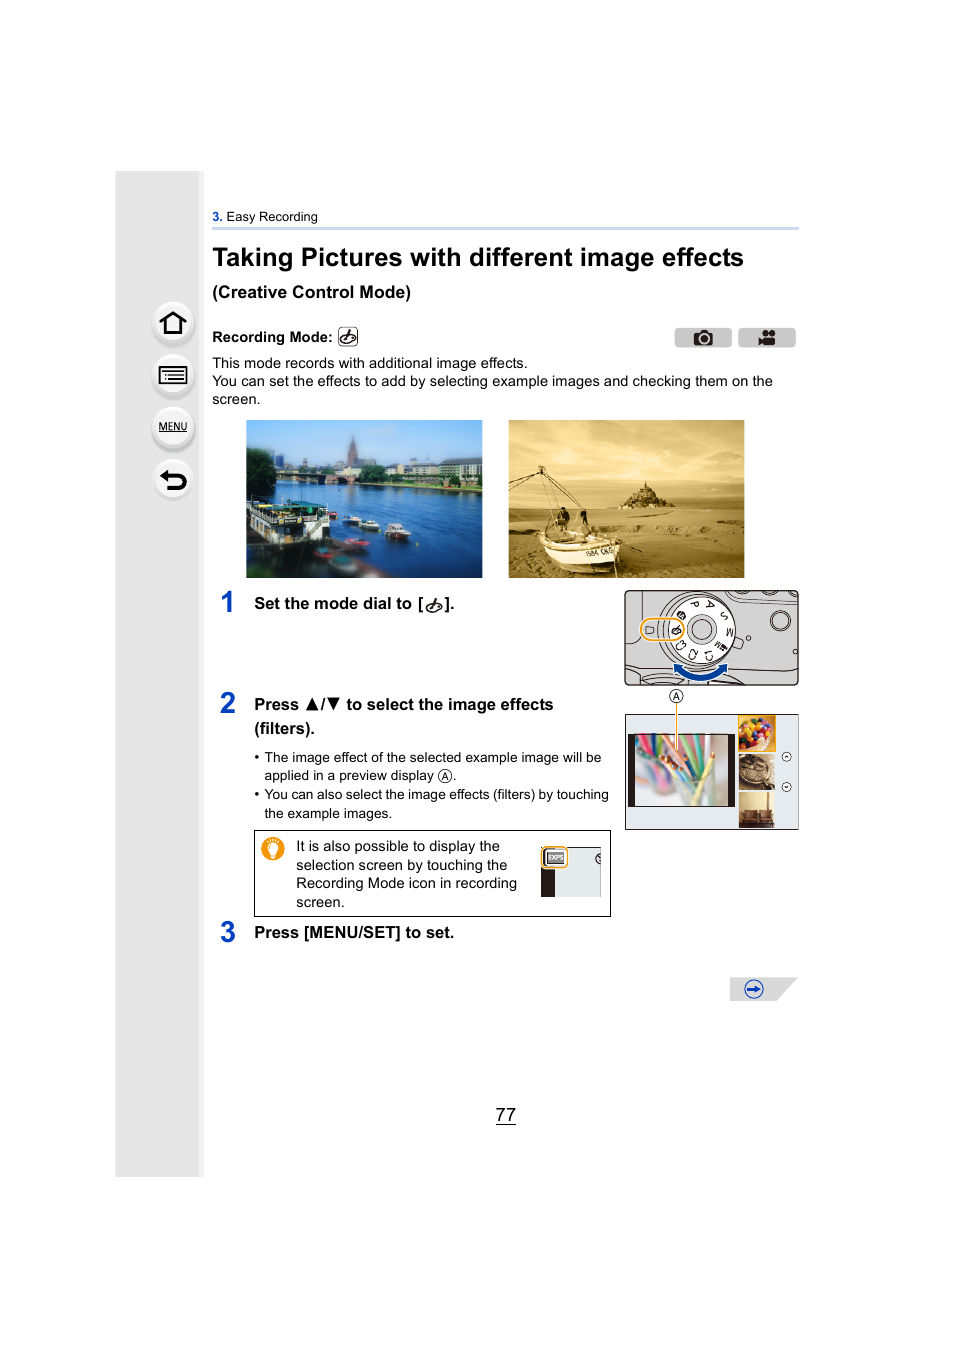Click the Recording Mode icon in tip box
Screen dimensions: 954x1348
(x=555, y=857)
